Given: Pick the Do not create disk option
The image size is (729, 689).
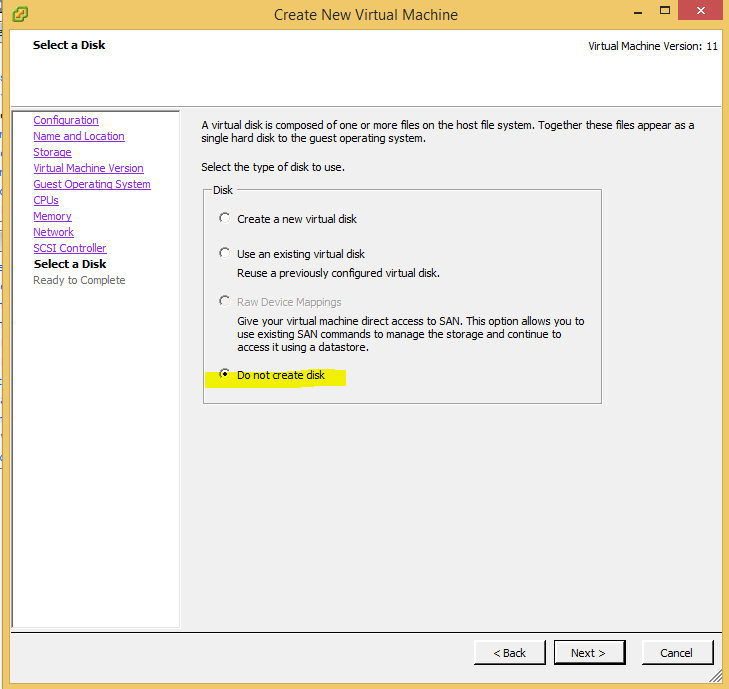Looking at the screenshot, I should point(224,375).
